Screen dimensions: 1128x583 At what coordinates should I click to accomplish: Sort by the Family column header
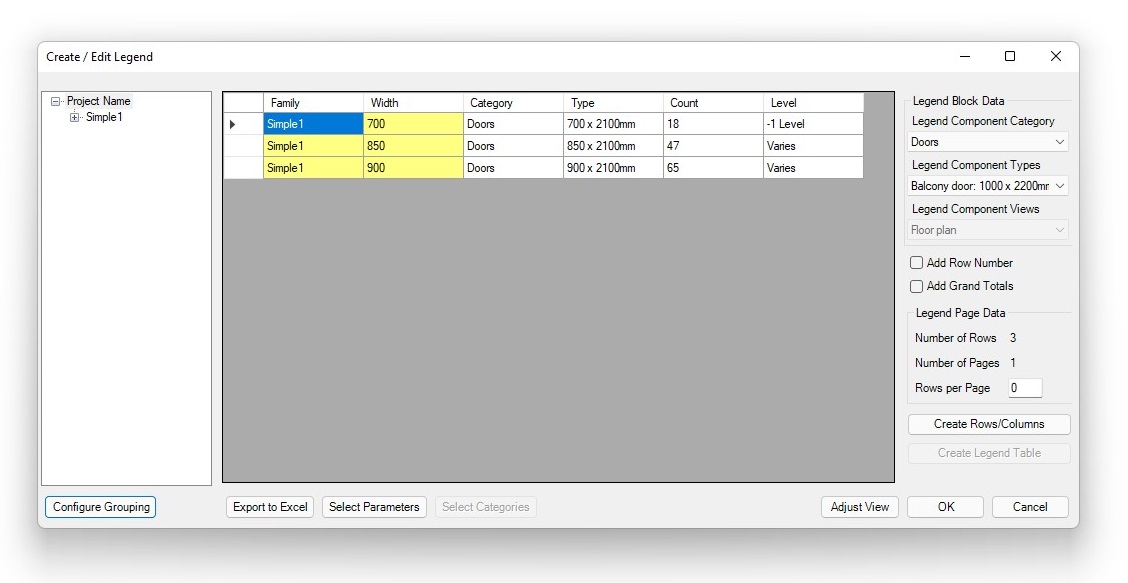pyautogui.click(x=313, y=103)
